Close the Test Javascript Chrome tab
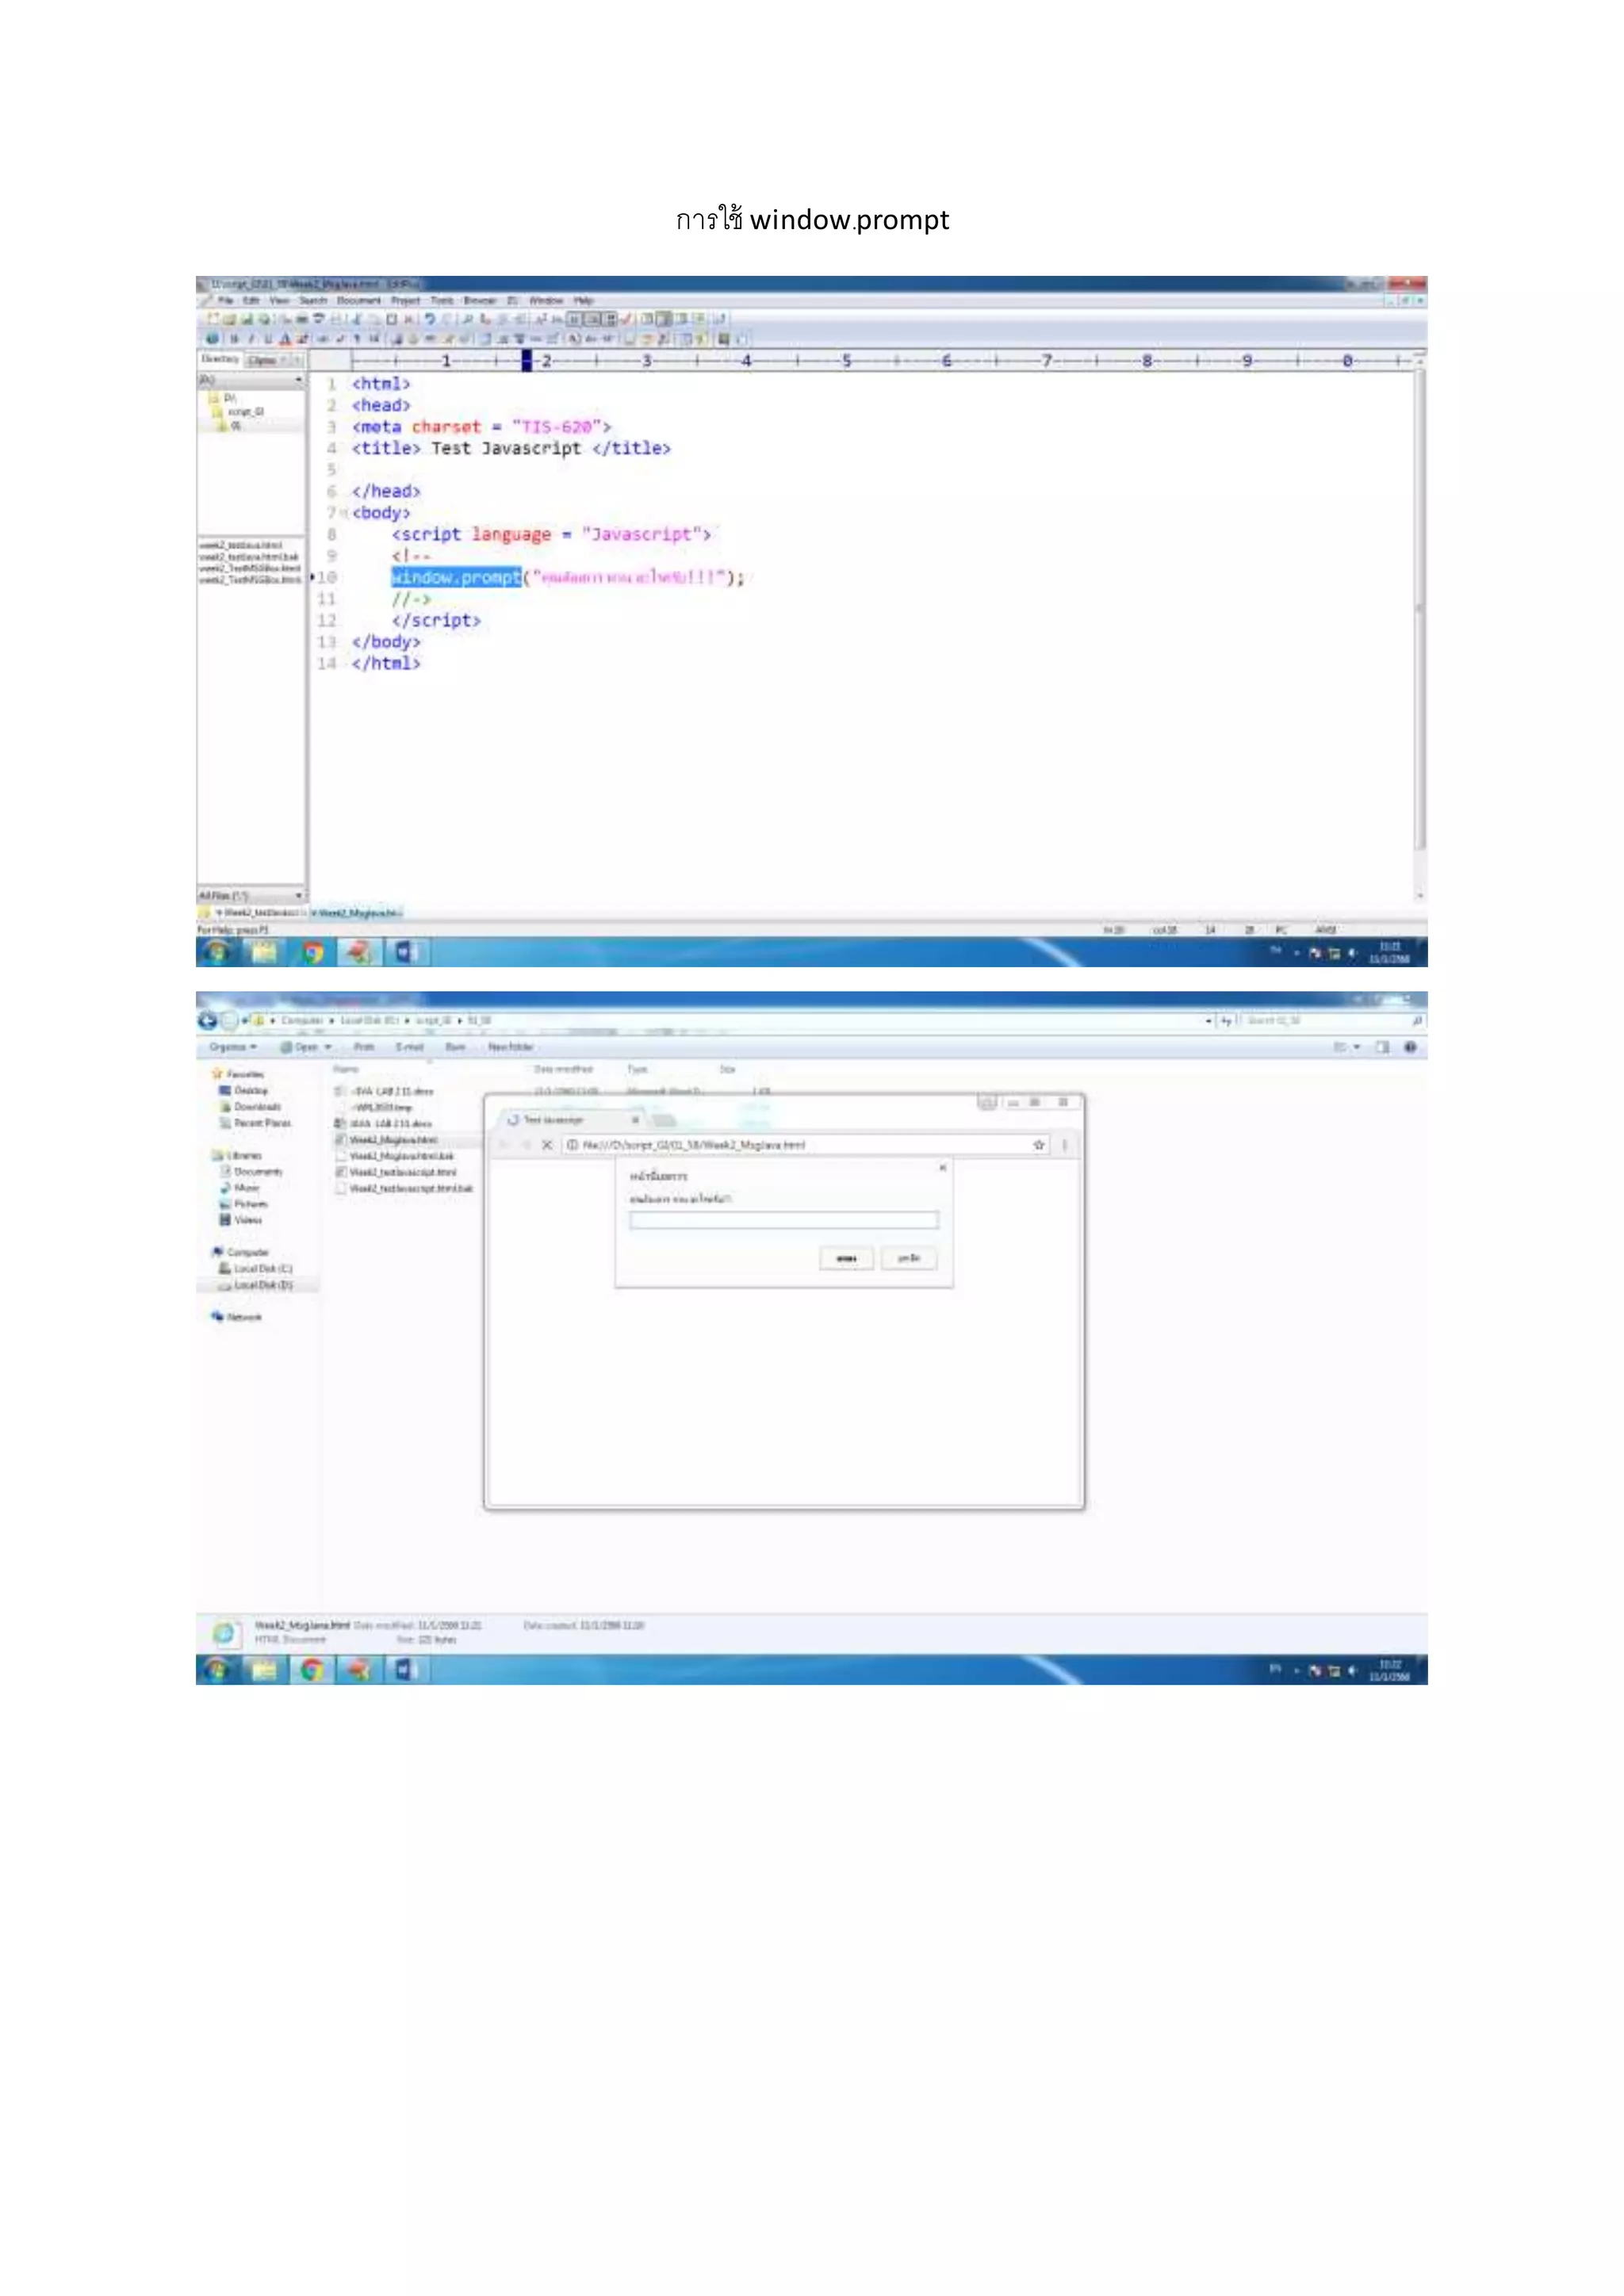The height and width of the screenshot is (2296, 1624). tap(635, 1120)
